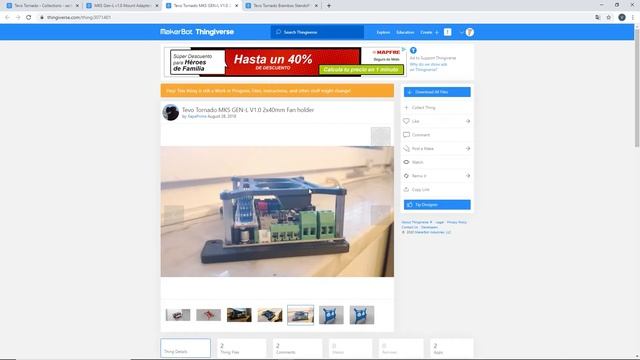640x360 pixels.
Task: Click the browser forward arrow
Action: [x=18, y=18]
